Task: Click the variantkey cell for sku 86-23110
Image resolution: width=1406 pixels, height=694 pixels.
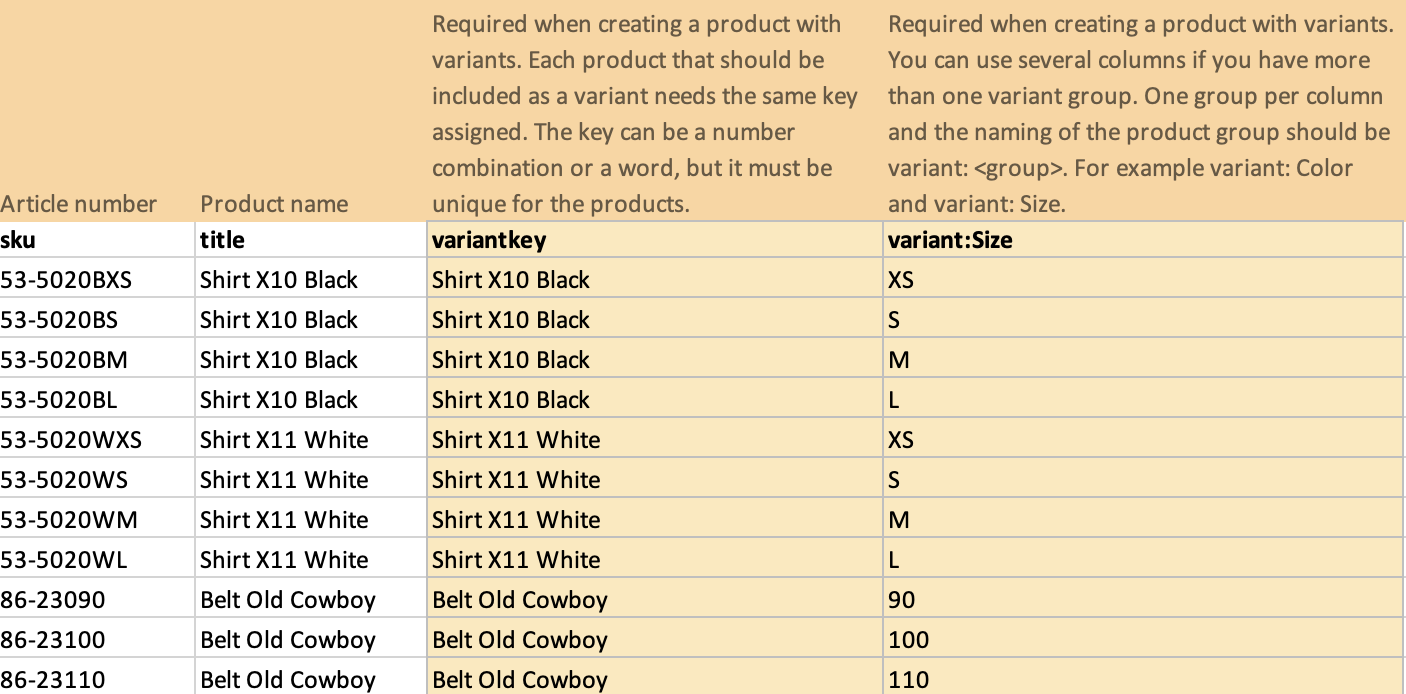Action: pyautogui.click(x=655, y=677)
